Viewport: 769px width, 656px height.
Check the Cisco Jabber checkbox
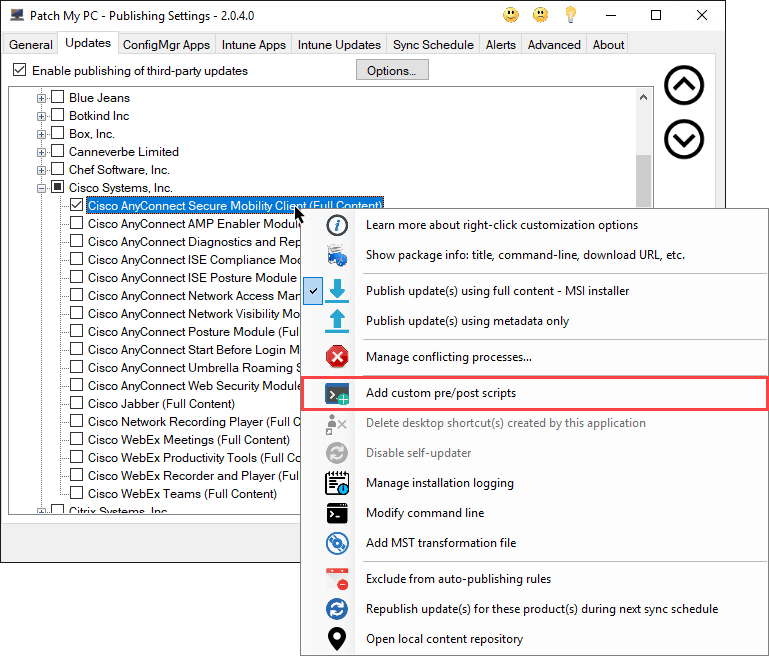click(x=76, y=403)
